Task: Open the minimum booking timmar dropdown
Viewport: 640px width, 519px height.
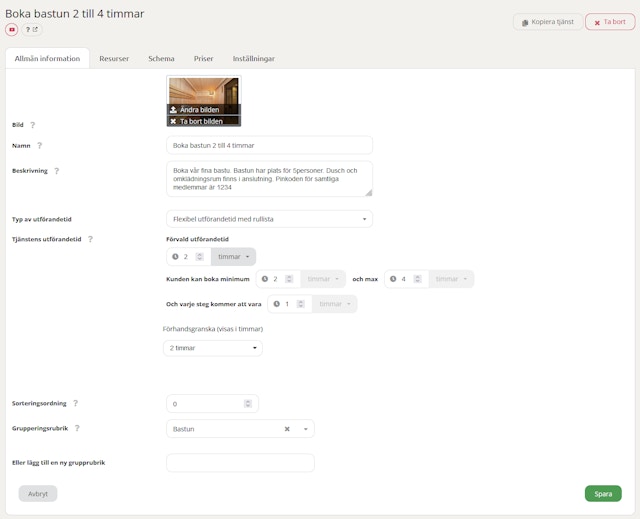Action: pos(323,279)
